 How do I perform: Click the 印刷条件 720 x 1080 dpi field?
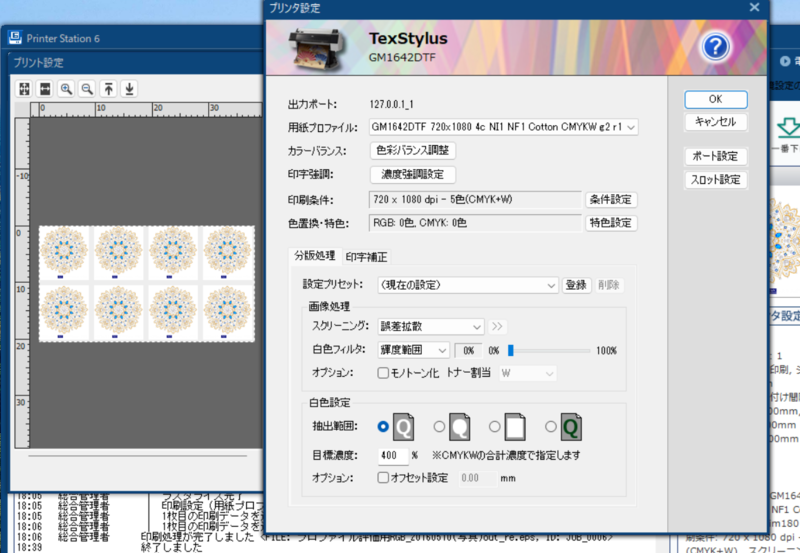475,199
